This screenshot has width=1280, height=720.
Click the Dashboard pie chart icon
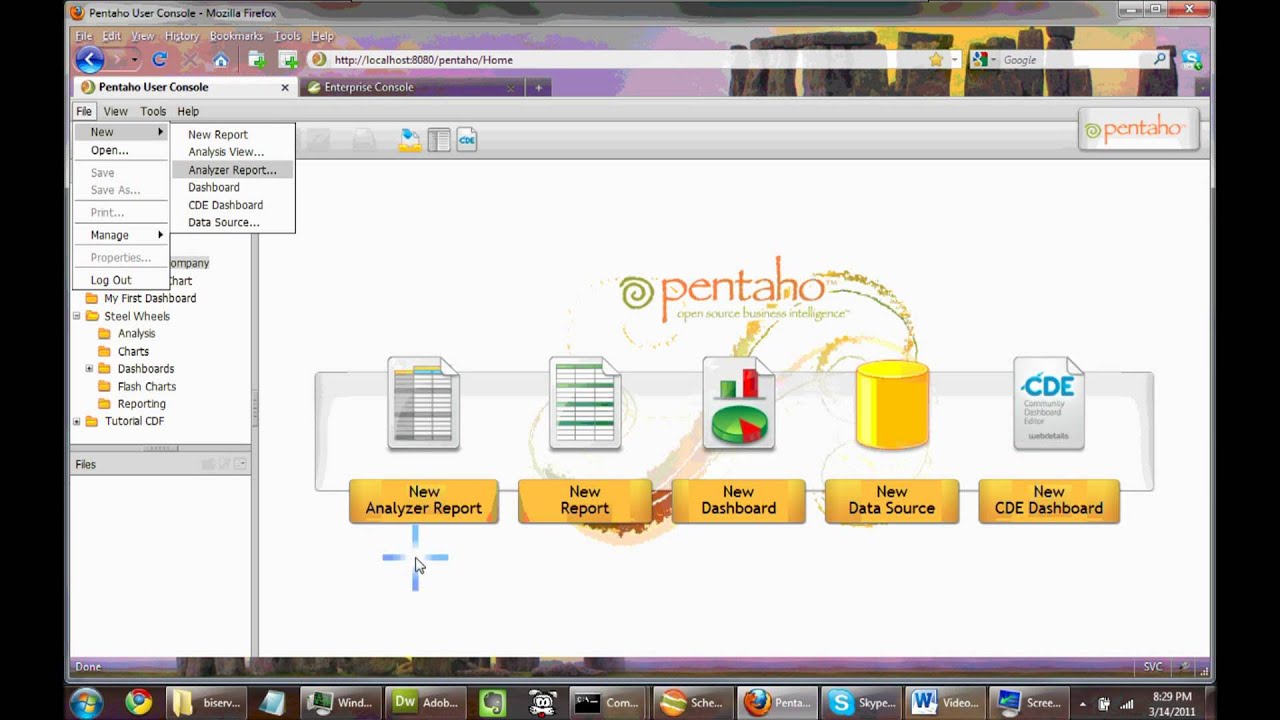coord(739,403)
